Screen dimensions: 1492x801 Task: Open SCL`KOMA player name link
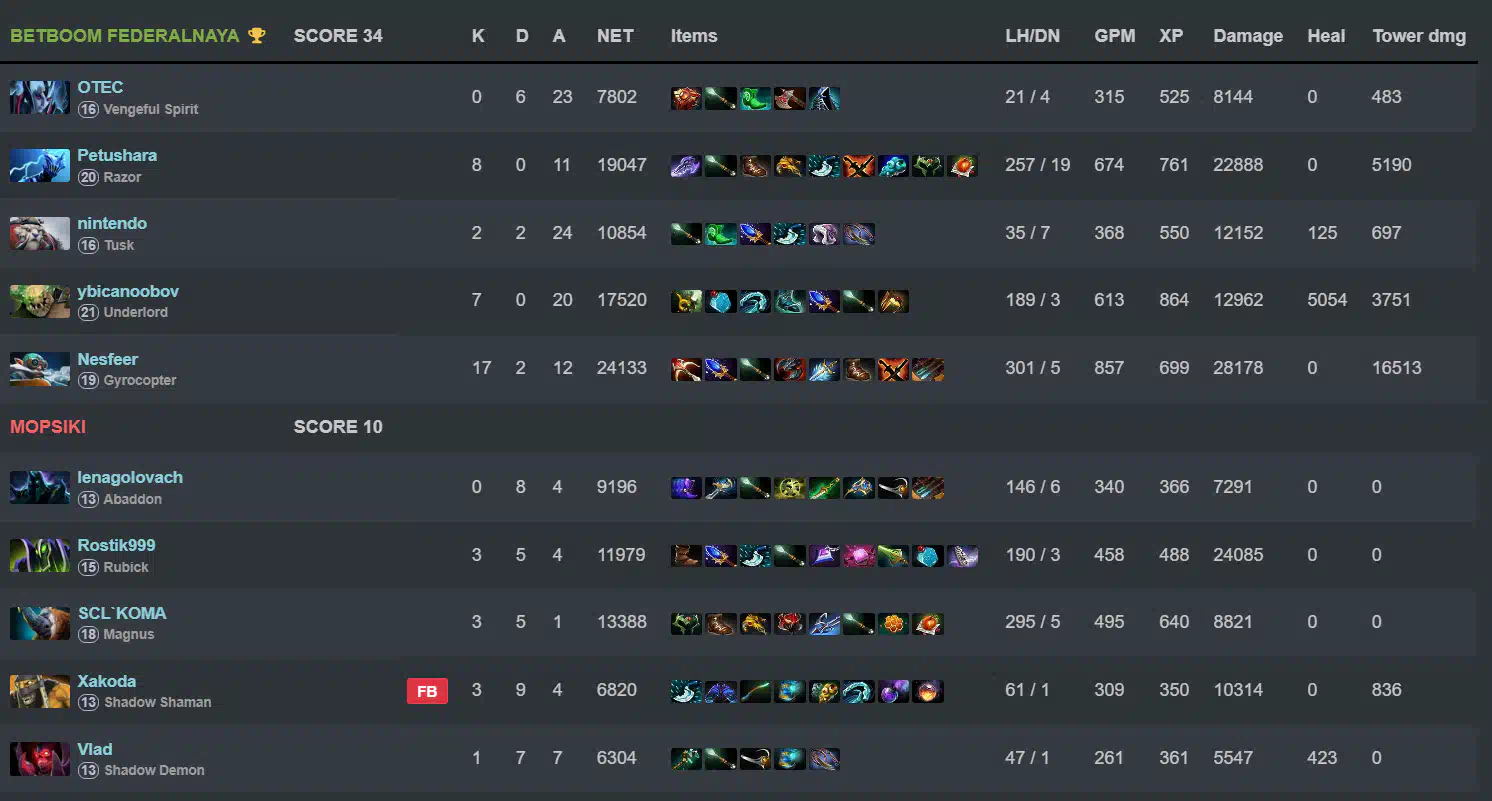[x=122, y=613]
